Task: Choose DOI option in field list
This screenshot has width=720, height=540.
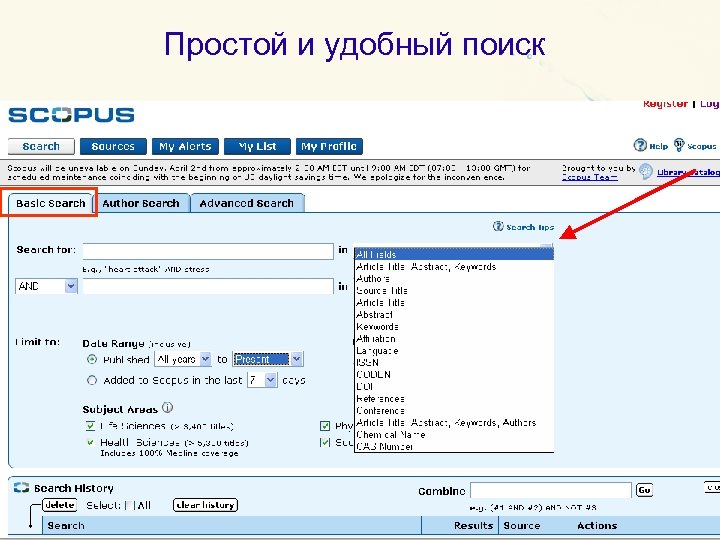Action: [x=454, y=387]
